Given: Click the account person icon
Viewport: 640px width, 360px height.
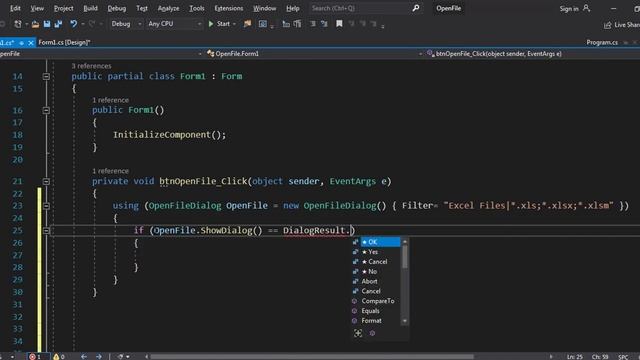Looking at the screenshot, I should click(587, 8).
